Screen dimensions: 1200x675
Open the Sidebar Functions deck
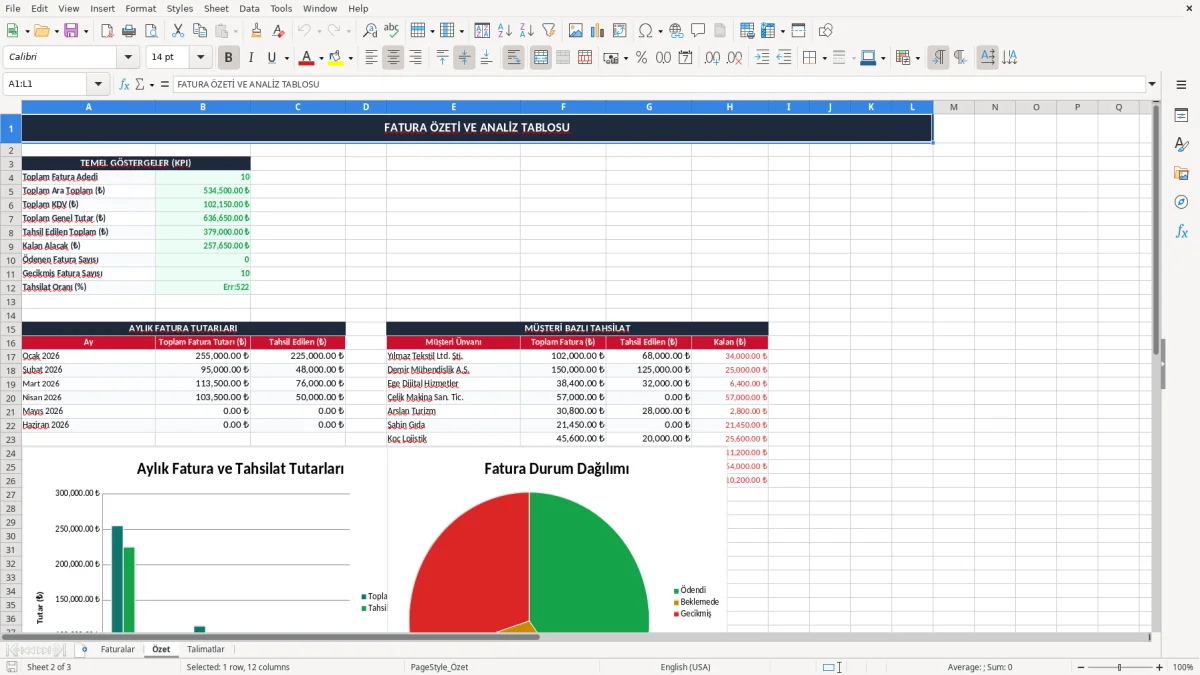click(1181, 232)
